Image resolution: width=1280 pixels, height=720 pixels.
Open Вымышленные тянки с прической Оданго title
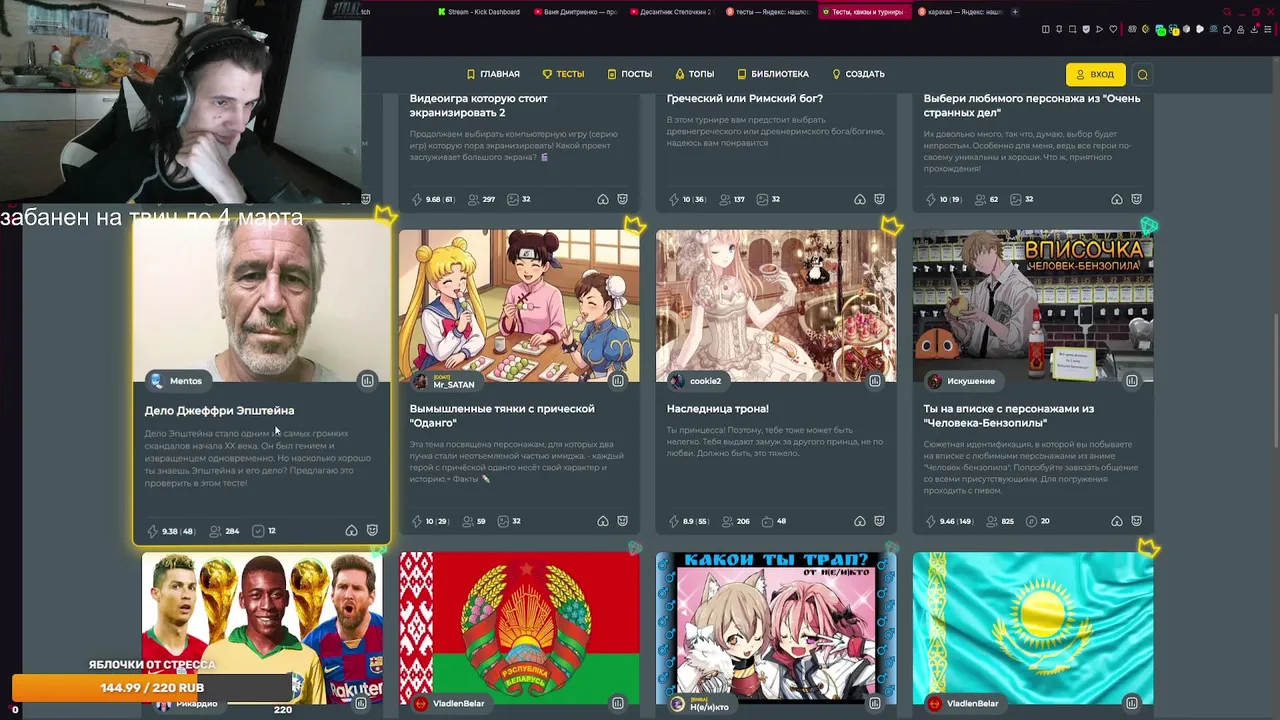pyautogui.click(x=502, y=416)
